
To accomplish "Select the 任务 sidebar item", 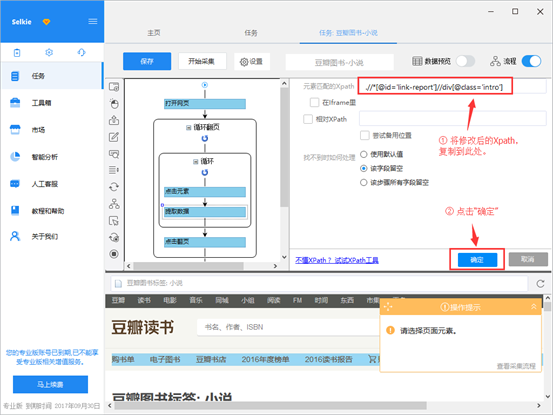I will pos(52,76).
